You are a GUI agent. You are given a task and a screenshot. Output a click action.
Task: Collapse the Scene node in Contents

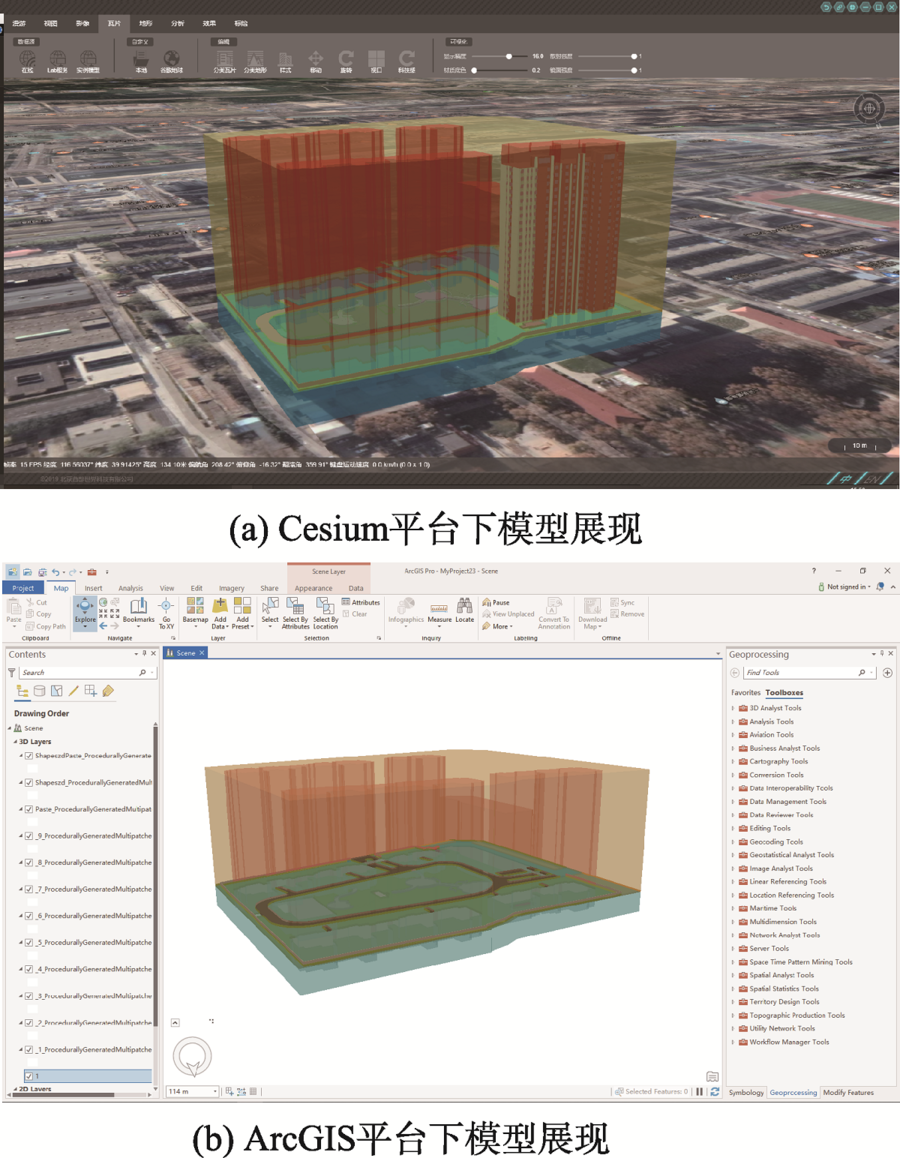pyautogui.click(x=10, y=728)
